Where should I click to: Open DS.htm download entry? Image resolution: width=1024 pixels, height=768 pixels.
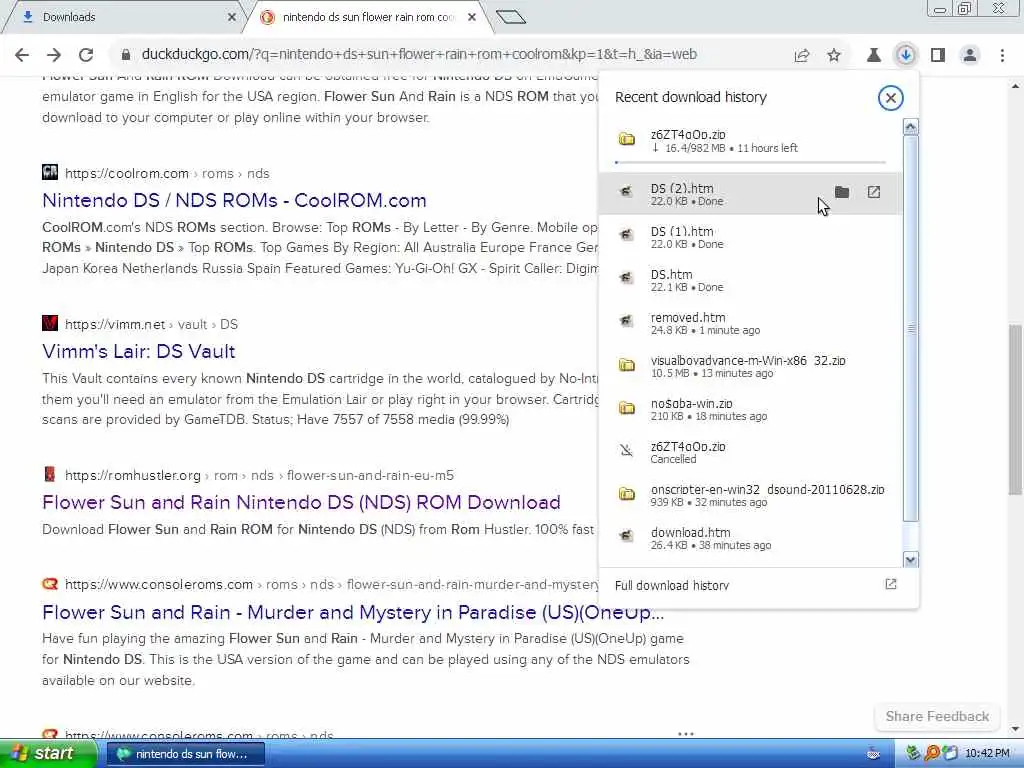(750, 280)
